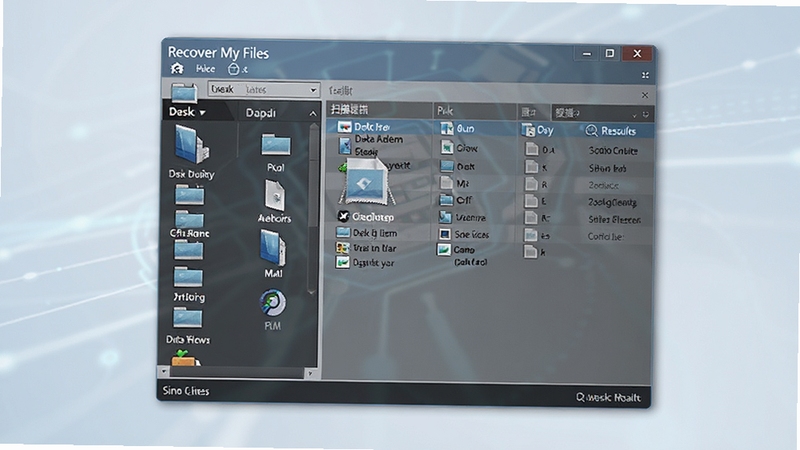Click the picture icon beside Vrai tn Mar

pos(342,248)
